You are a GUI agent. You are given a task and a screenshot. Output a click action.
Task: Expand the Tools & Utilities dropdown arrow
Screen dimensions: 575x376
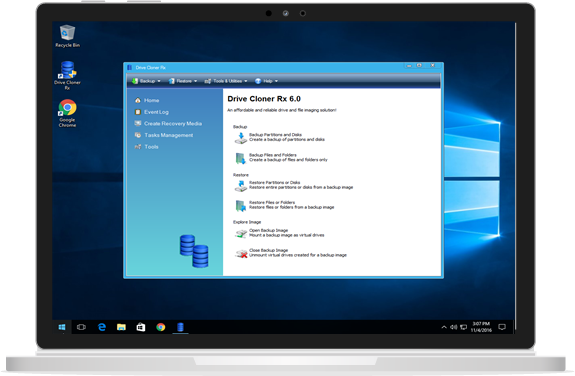coord(246,81)
